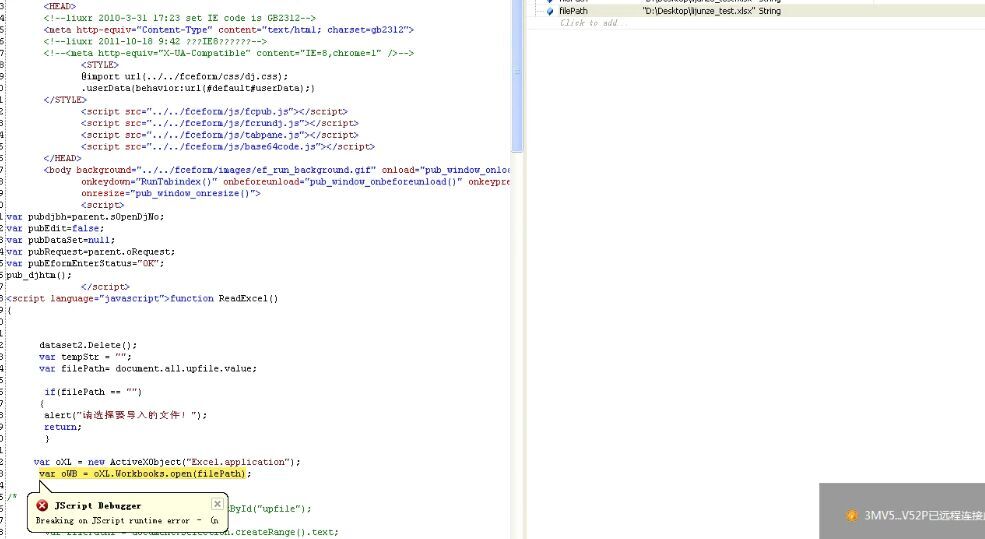Click the onkeydown="RunTabindex()" attribute line
985x539 pixels.
pos(295,182)
